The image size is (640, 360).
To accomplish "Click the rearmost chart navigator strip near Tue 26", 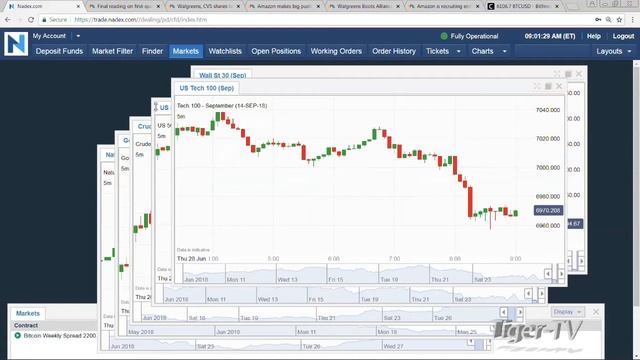I will [311, 345].
